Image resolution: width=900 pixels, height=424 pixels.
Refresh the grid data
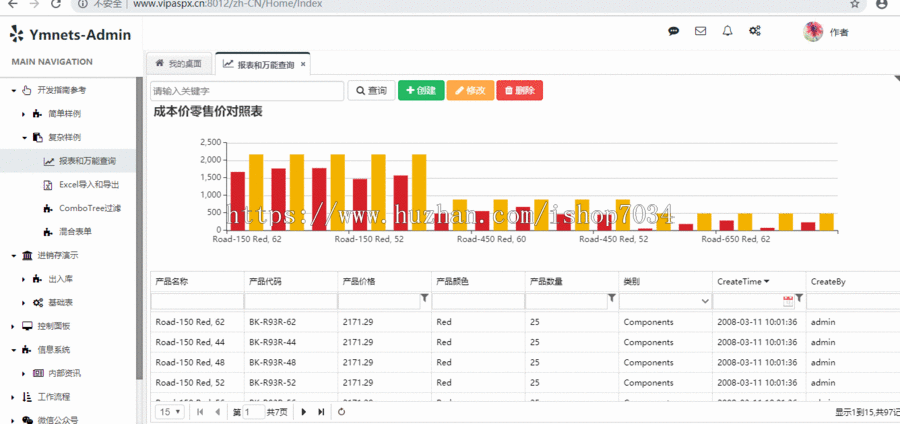[342, 411]
